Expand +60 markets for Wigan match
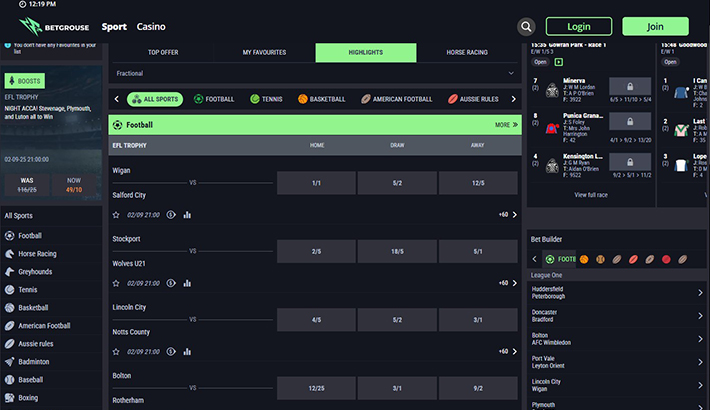This screenshot has height=410, width=710. tap(504, 214)
